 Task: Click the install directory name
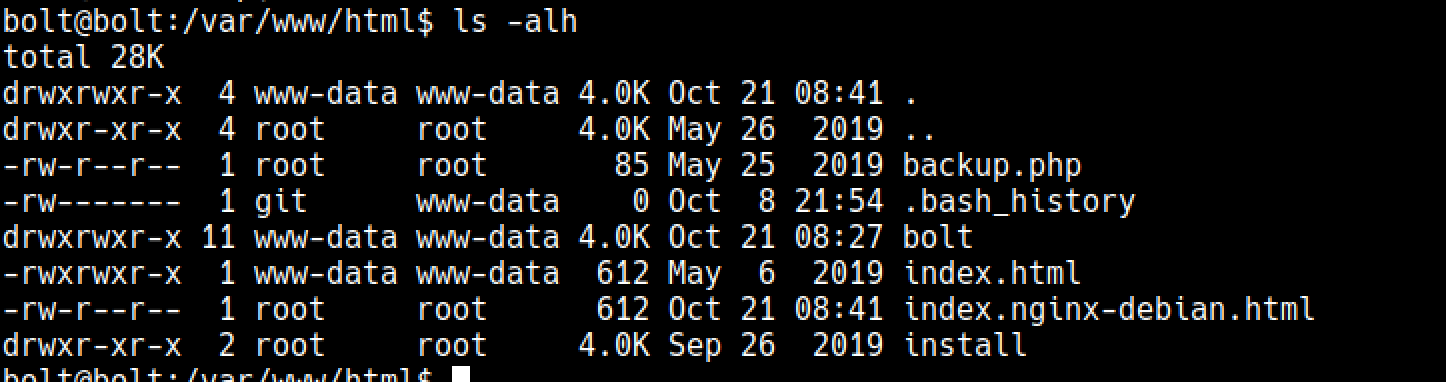[965, 345]
